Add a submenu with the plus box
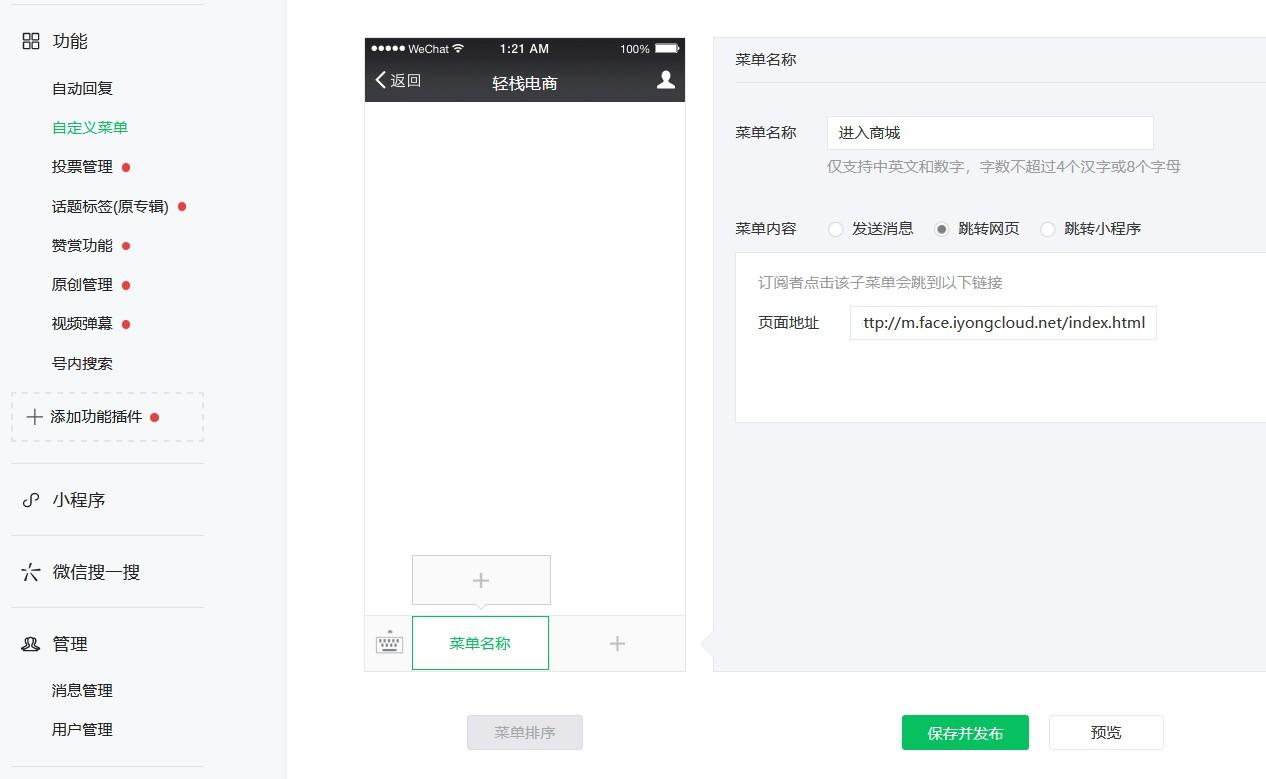This screenshot has width=1266, height=779. [481, 580]
